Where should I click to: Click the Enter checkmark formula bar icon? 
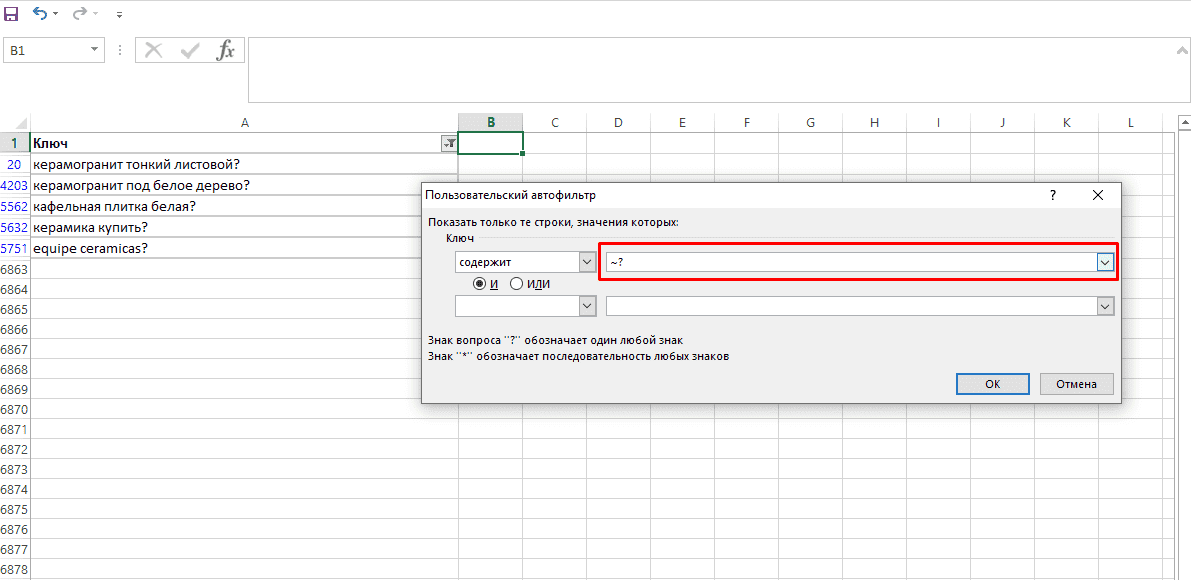(x=190, y=51)
